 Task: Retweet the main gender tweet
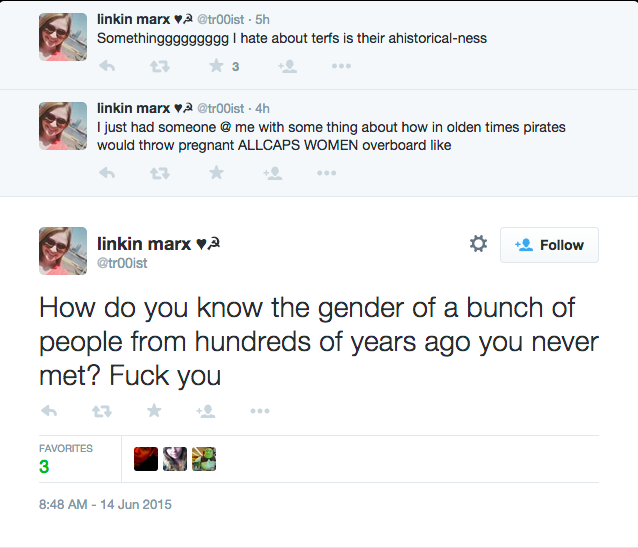tap(101, 411)
